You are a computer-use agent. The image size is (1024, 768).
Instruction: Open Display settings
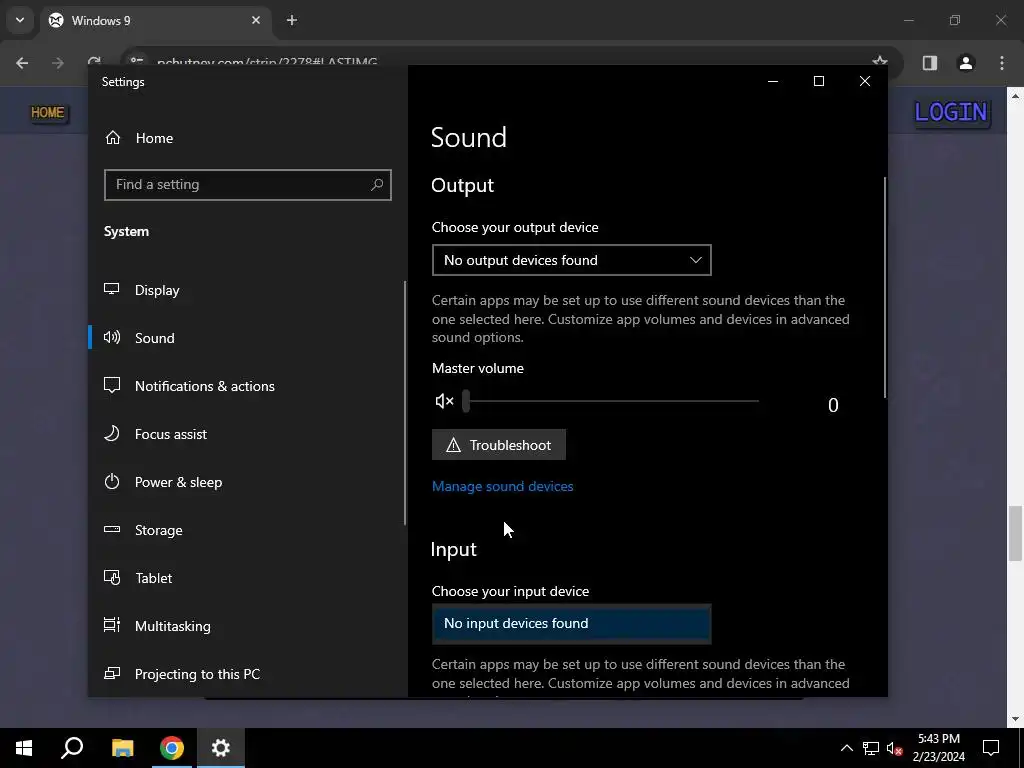point(157,290)
